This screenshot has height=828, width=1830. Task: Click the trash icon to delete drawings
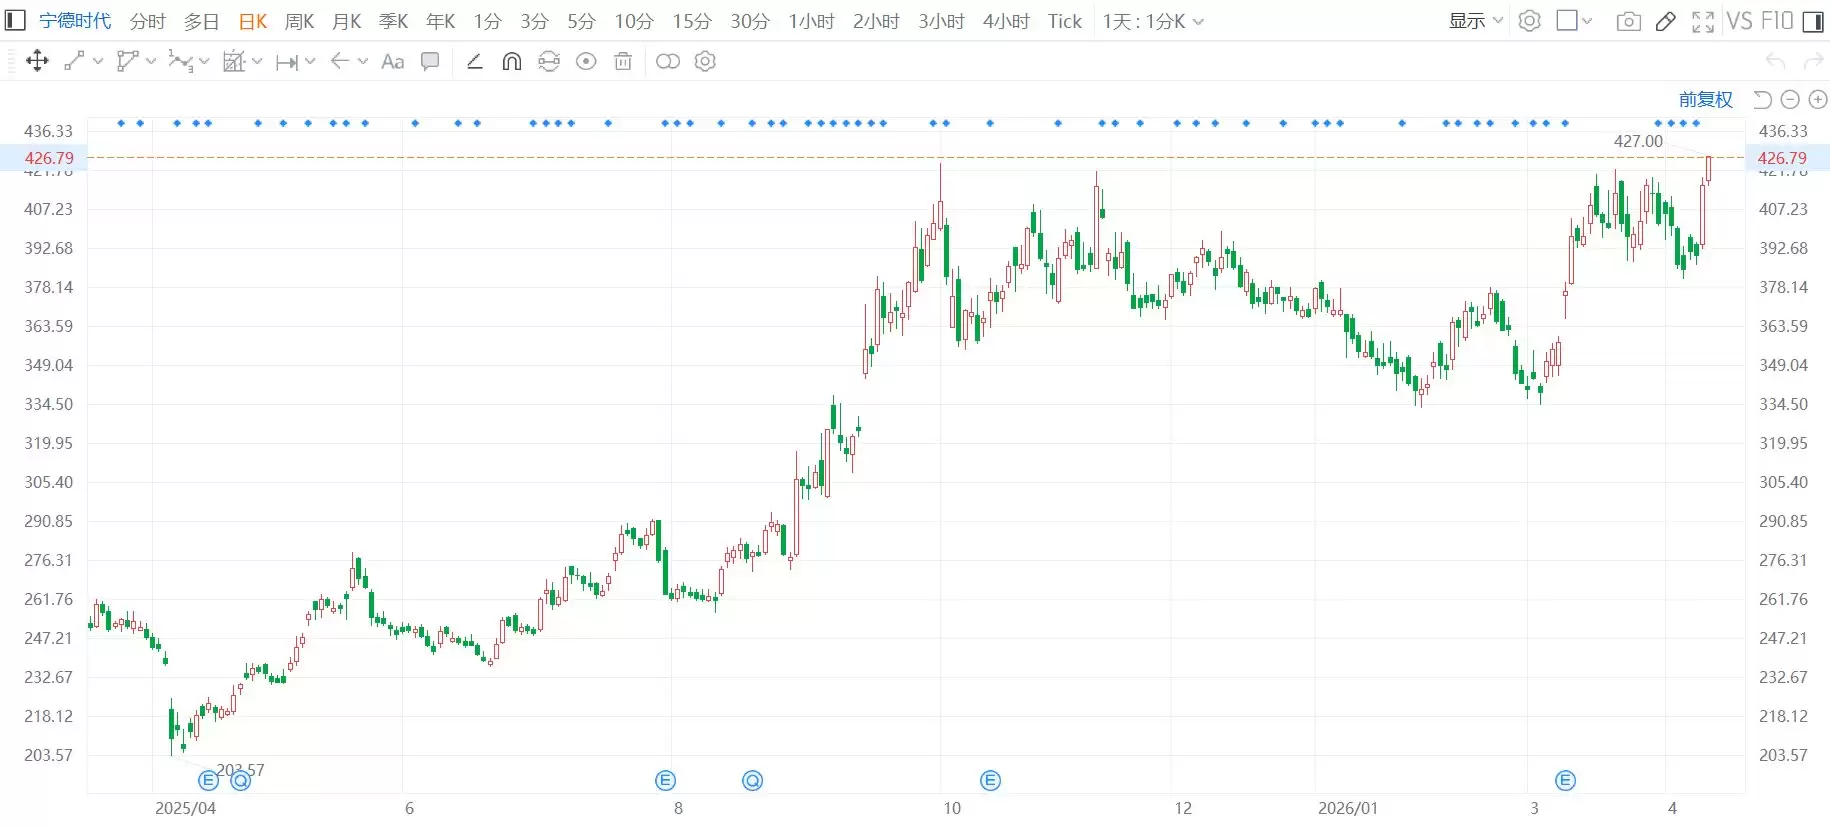tap(623, 62)
